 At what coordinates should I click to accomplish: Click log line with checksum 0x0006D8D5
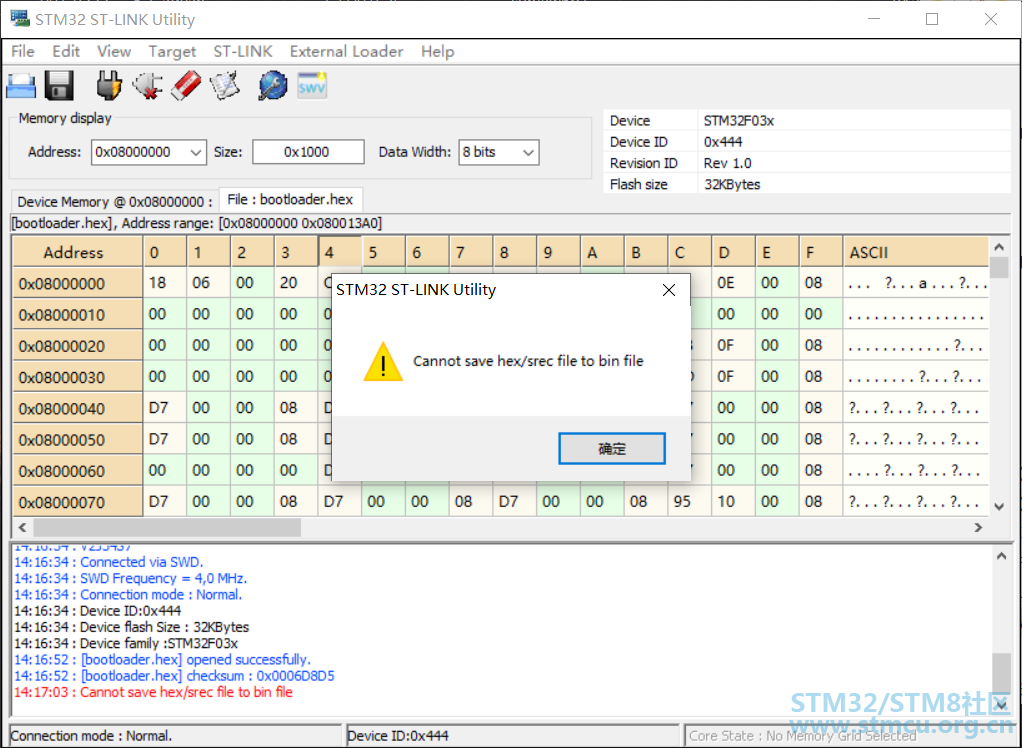(174, 676)
